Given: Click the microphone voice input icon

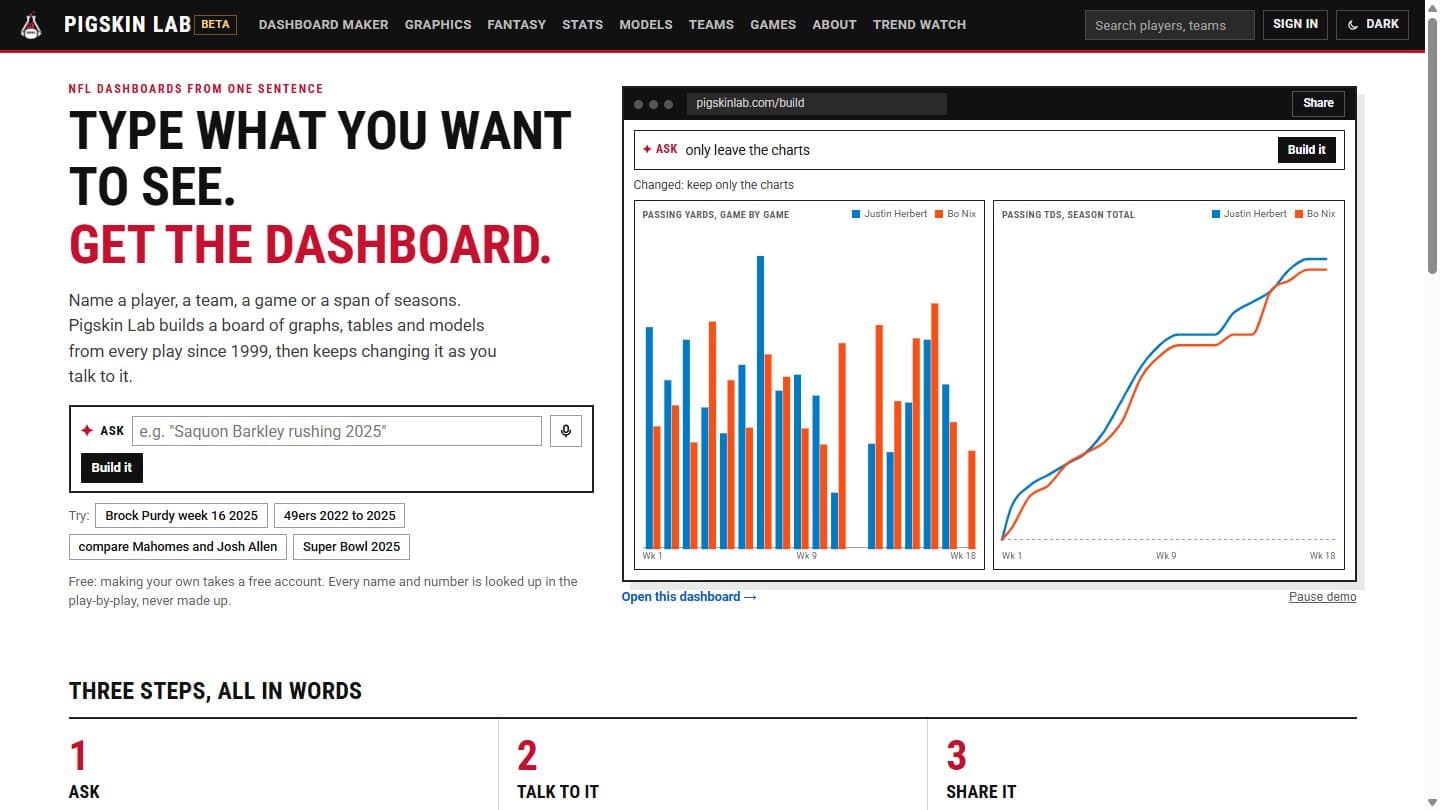Looking at the screenshot, I should coord(566,431).
